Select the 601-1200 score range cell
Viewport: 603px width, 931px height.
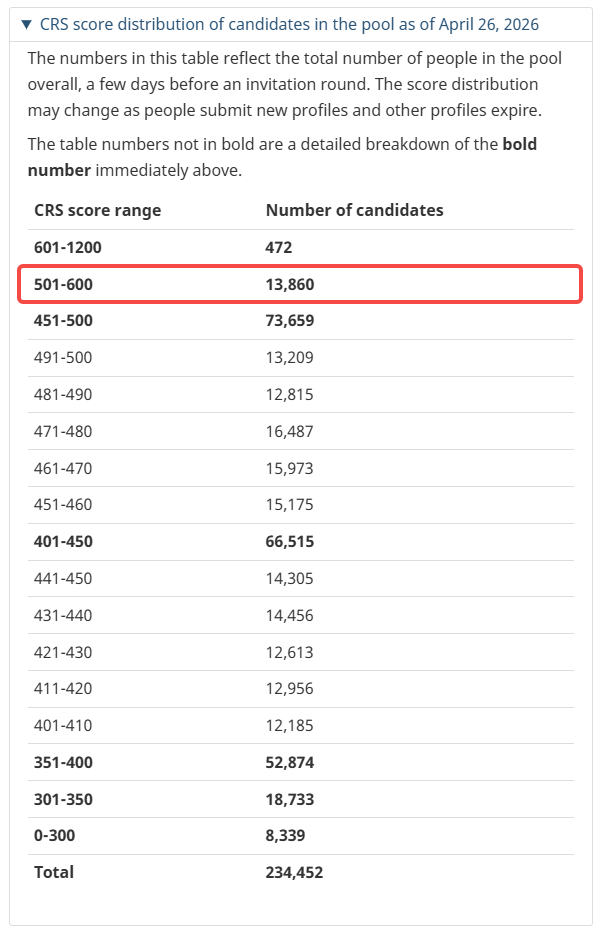pyautogui.click(x=68, y=247)
